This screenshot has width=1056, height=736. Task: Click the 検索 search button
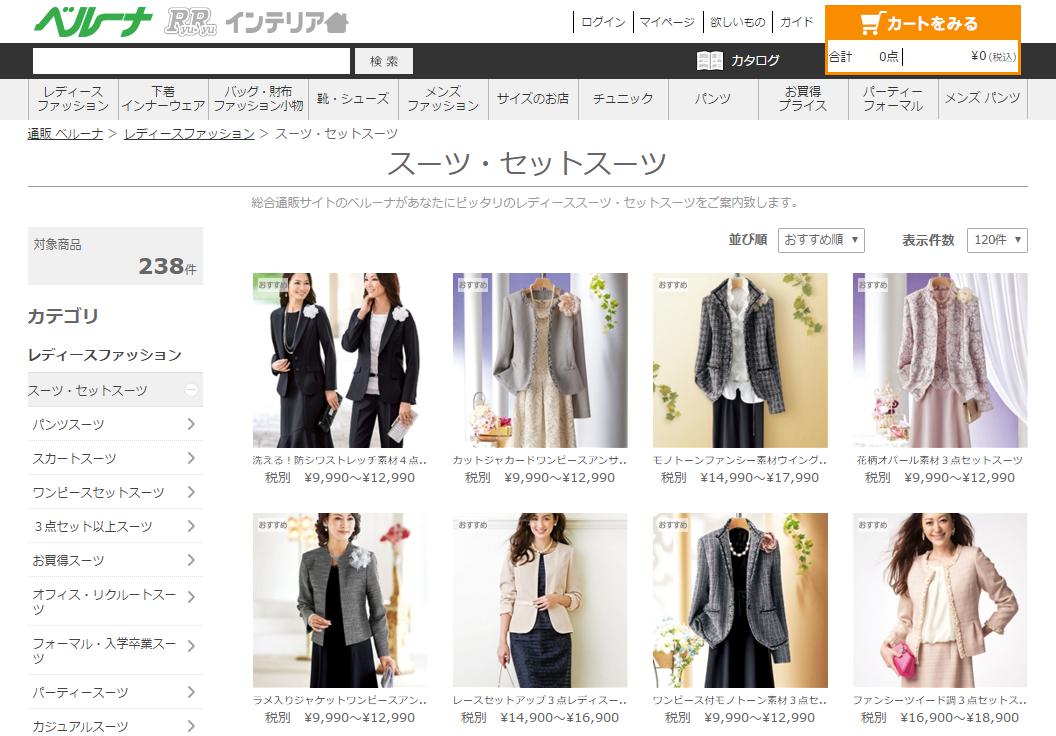[x=384, y=61]
